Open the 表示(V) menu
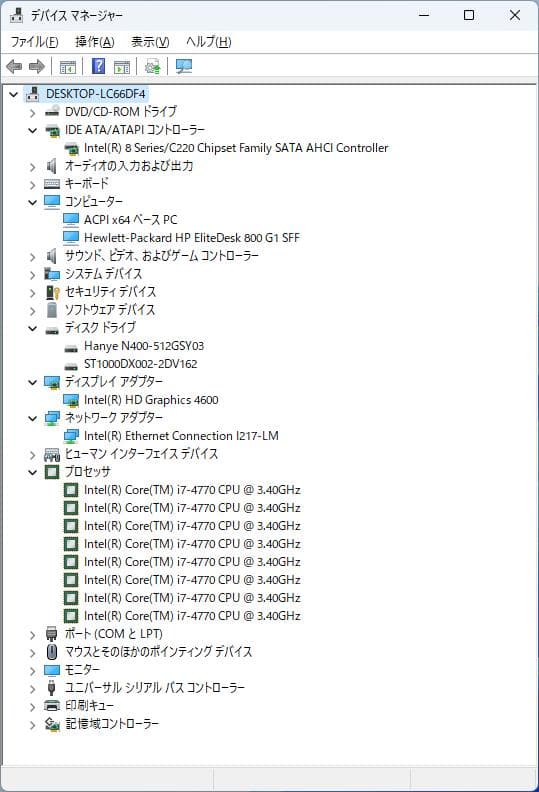 click(150, 41)
